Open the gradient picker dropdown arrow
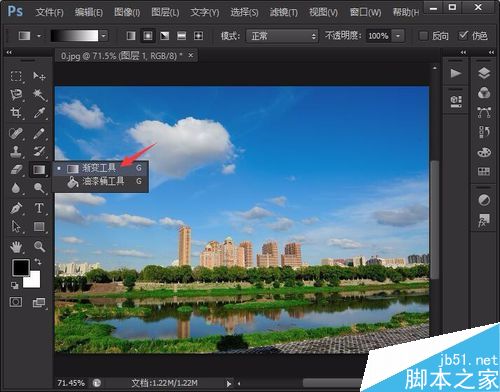The image size is (500, 392). pos(104,36)
